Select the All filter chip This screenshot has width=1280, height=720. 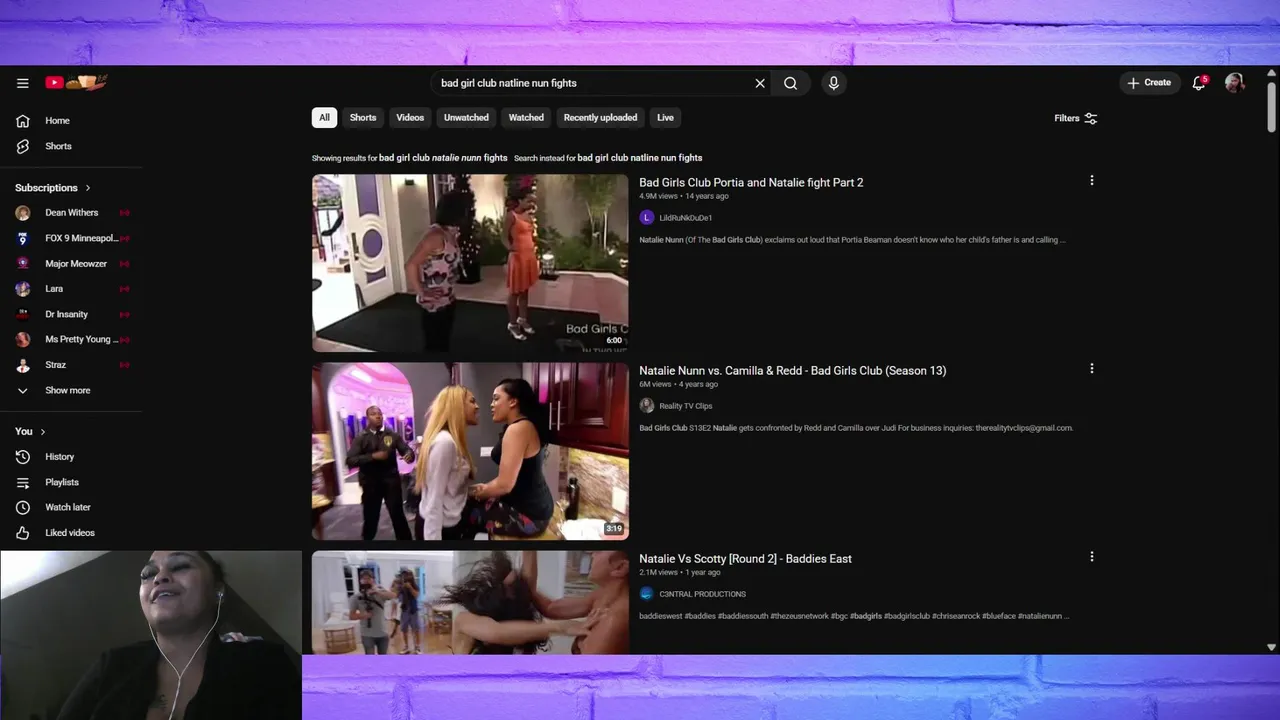coord(324,118)
